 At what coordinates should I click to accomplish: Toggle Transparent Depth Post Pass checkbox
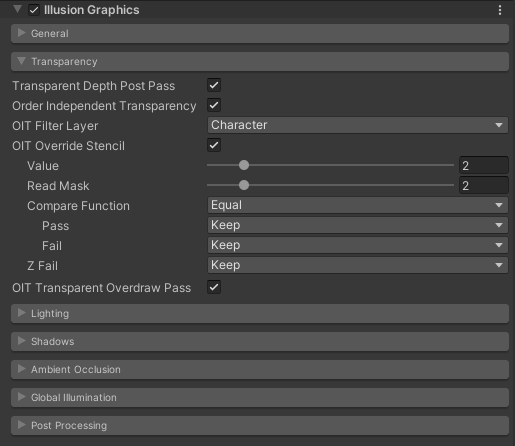[214, 85]
